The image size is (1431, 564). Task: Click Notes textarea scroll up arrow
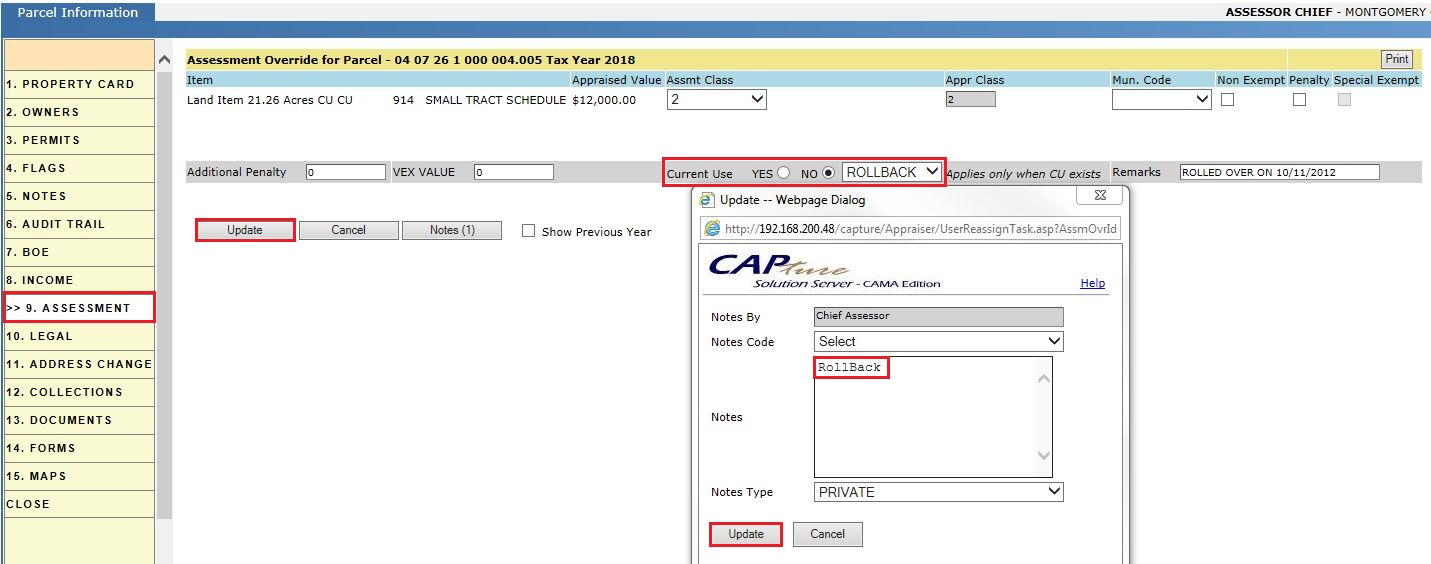point(1043,378)
